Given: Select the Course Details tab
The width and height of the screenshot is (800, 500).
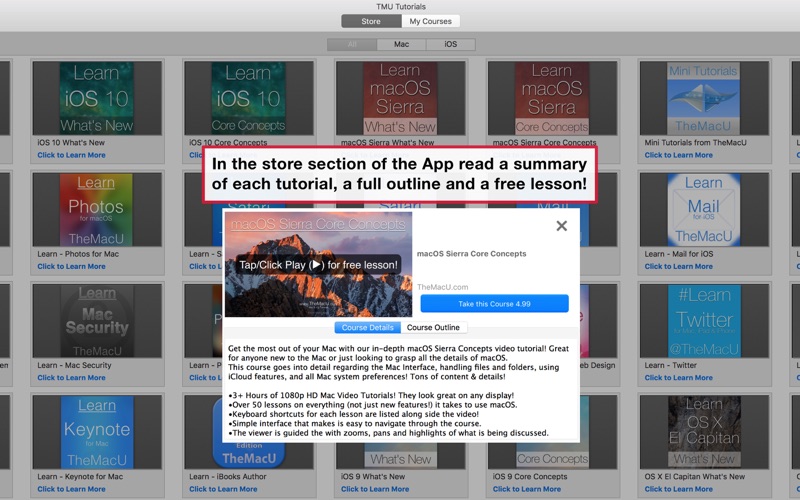Looking at the screenshot, I should (367, 328).
